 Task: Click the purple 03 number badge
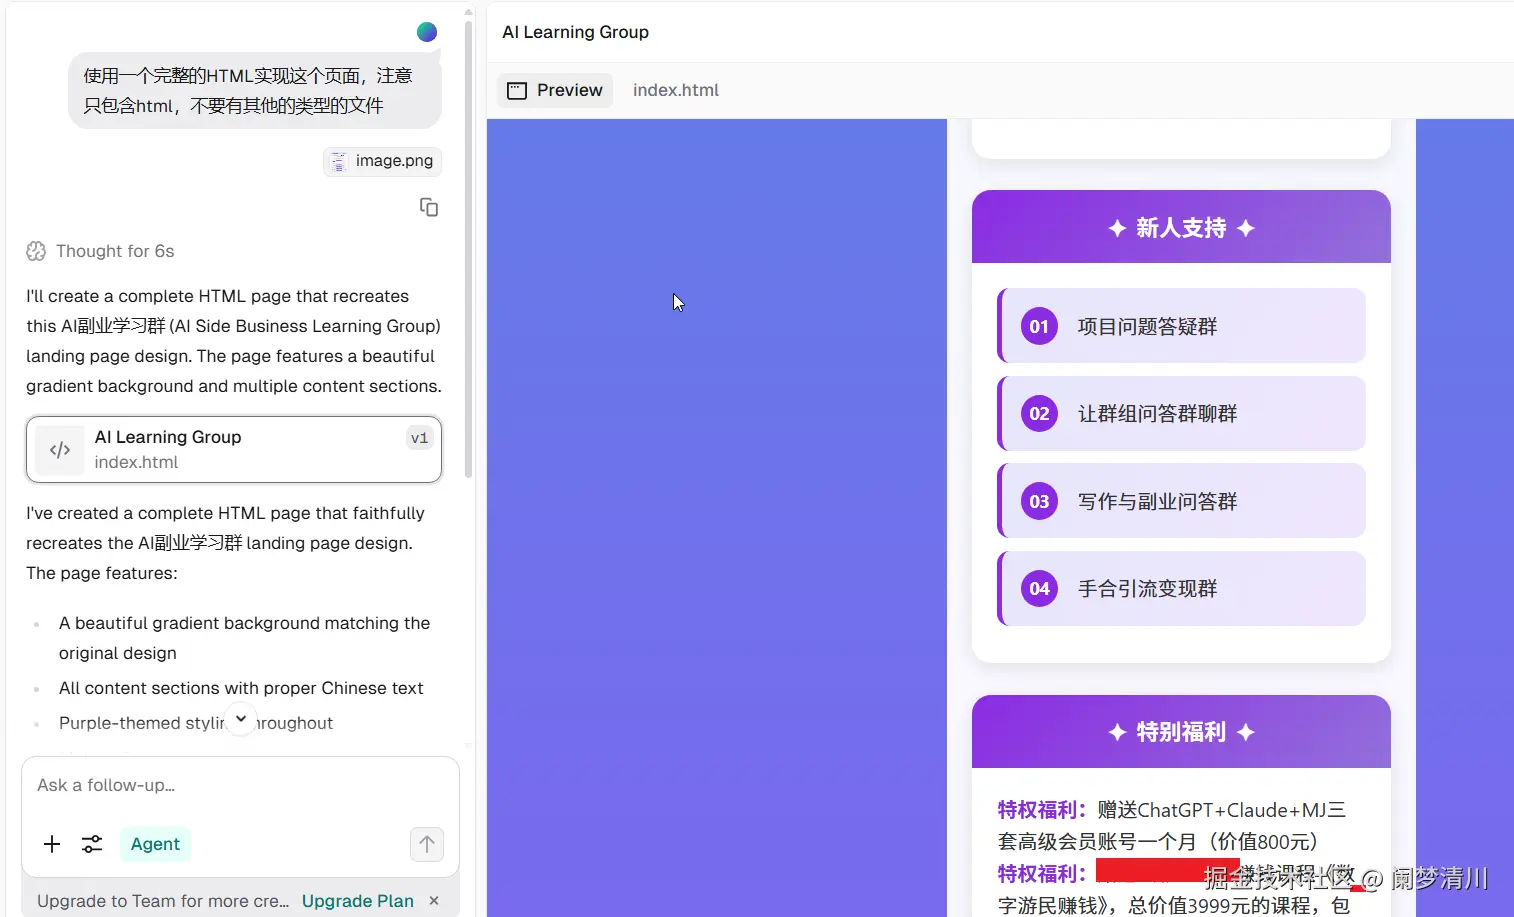1039,501
